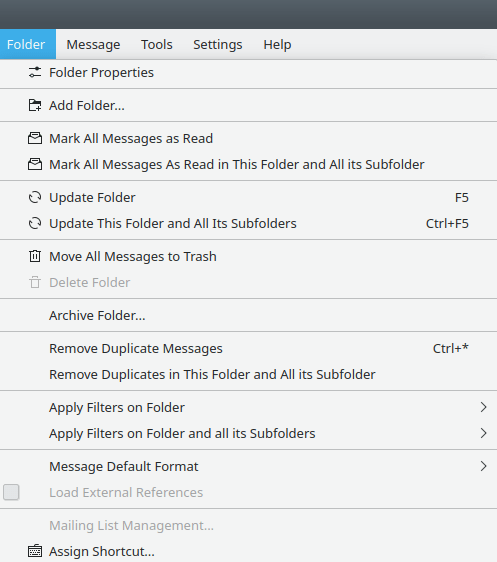Screen dimensions: 497x562
Task: Click the refresh icon next to Update Folder
Action: point(35,197)
